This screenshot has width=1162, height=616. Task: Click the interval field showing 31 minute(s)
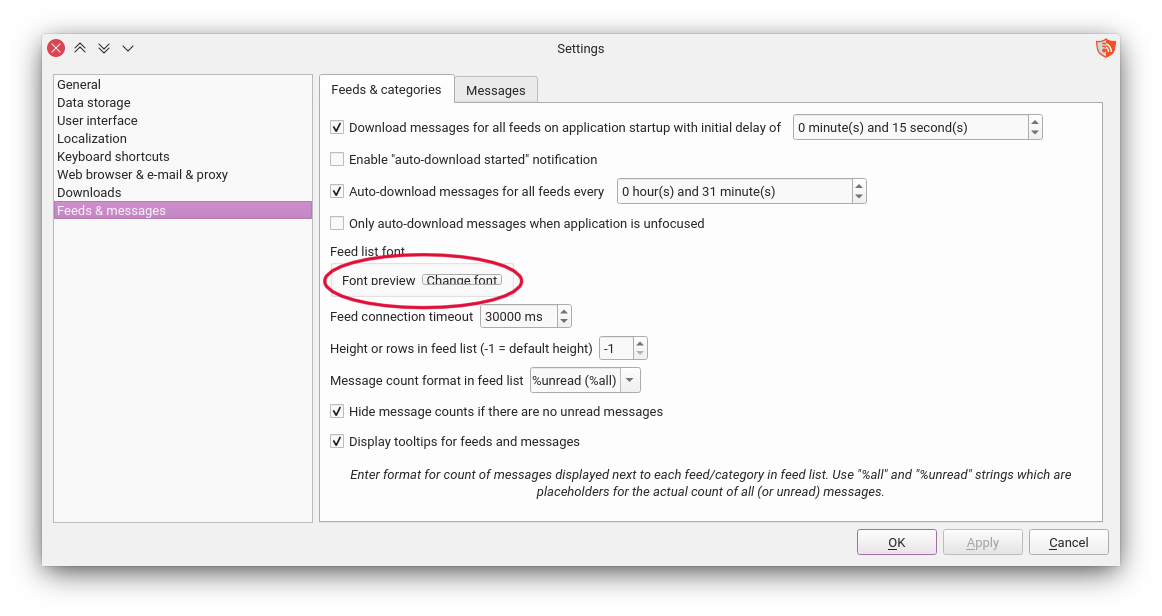pyautogui.click(x=734, y=191)
